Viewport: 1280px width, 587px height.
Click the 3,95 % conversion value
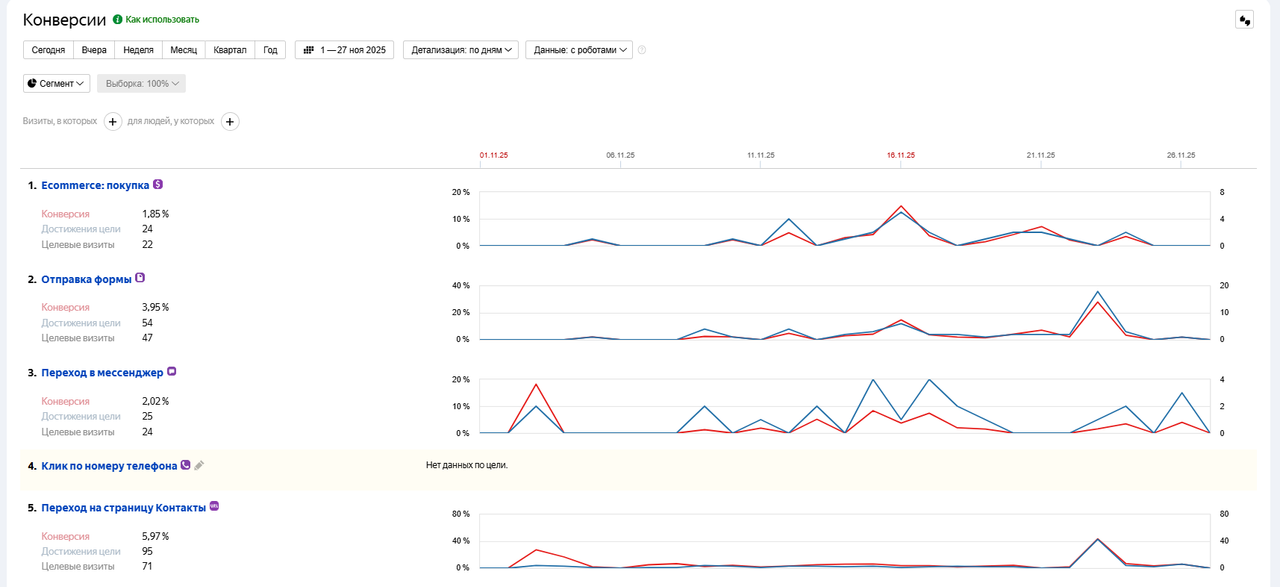point(155,308)
